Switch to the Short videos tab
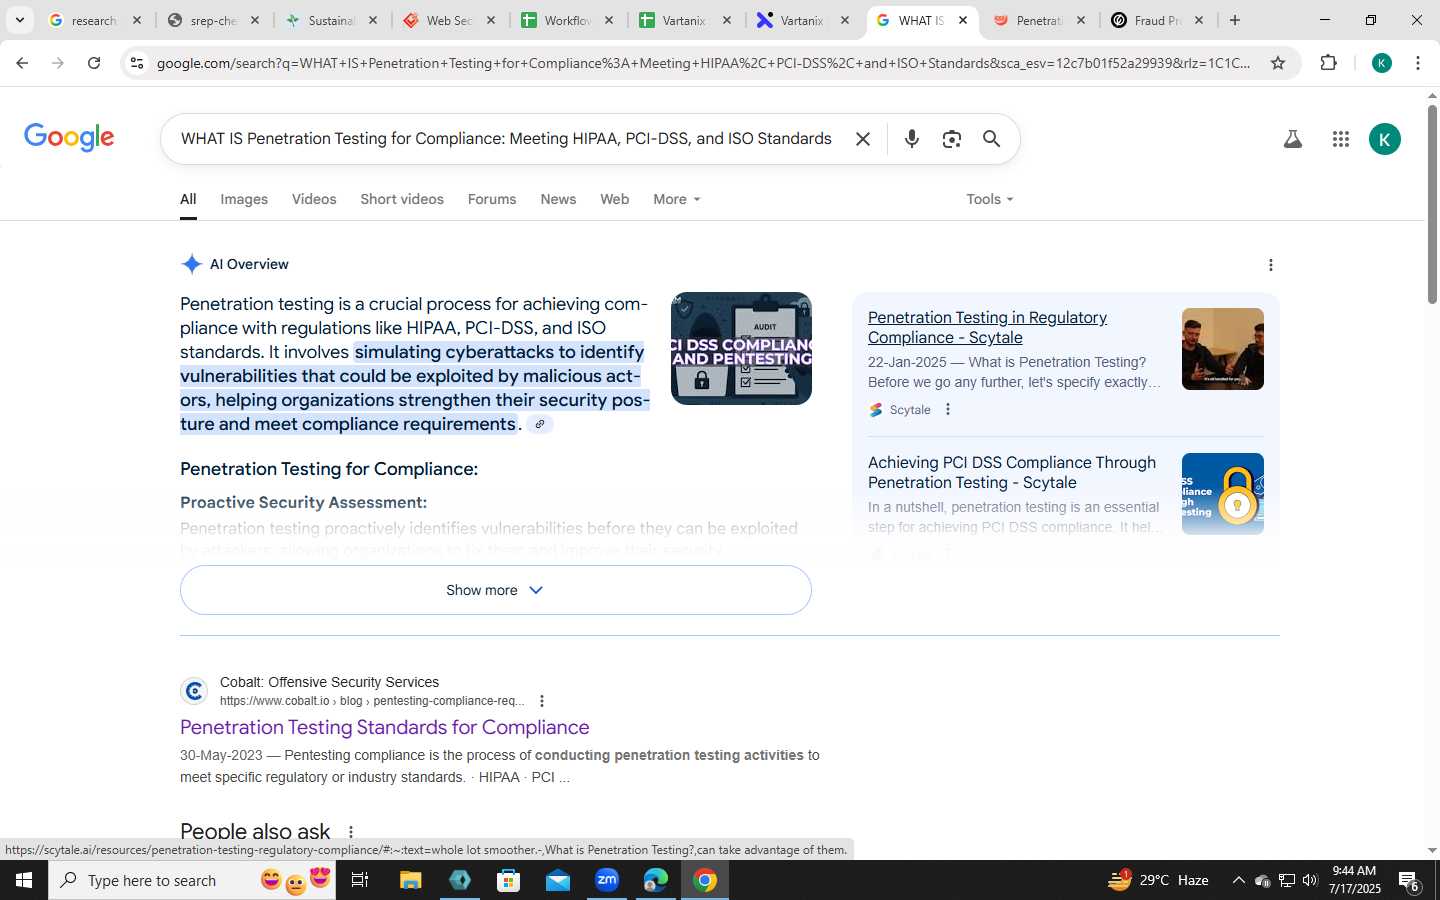 402,199
